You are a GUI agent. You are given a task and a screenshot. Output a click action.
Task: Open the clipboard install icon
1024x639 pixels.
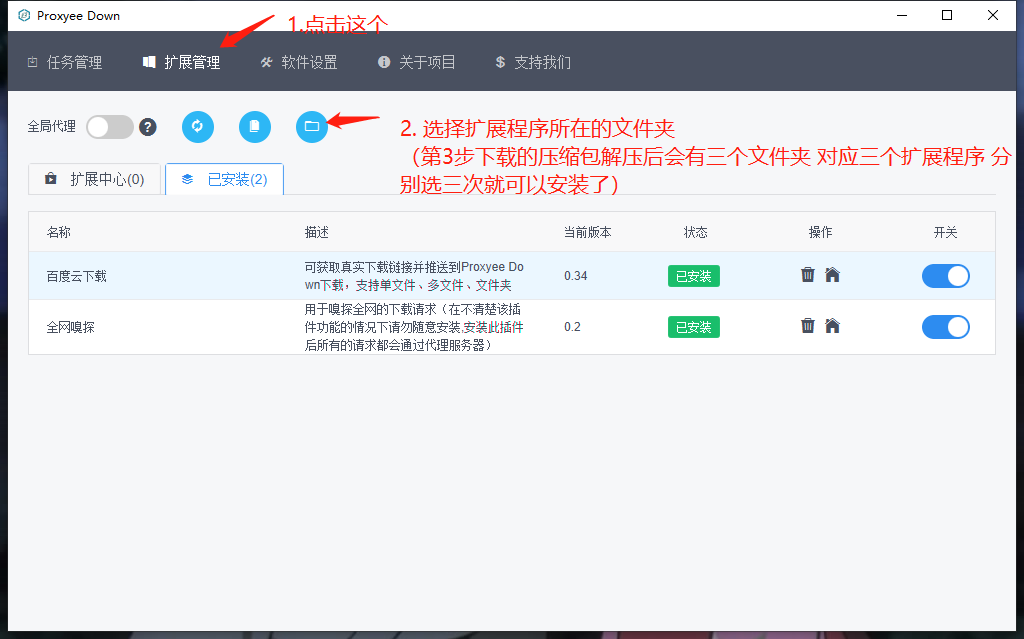pos(254,127)
